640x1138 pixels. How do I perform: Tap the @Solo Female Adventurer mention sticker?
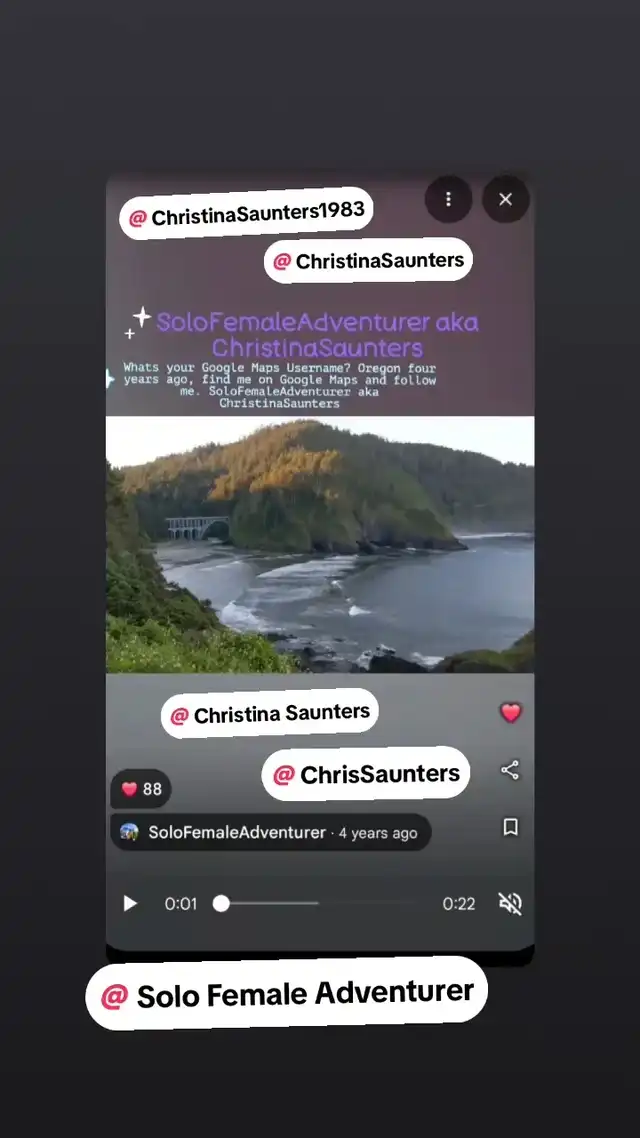(x=287, y=994)
